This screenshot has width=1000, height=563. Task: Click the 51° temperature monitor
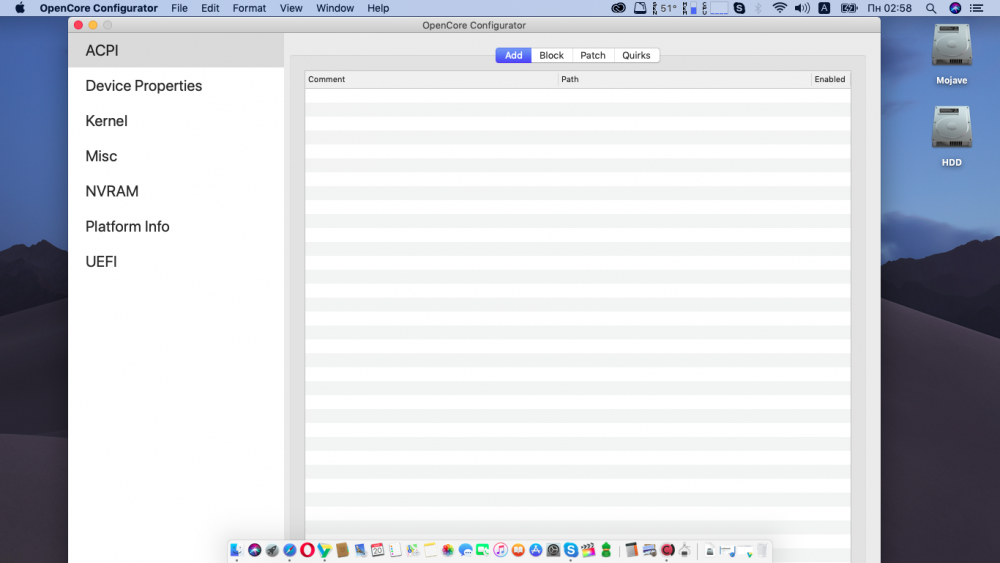[664, 8]
